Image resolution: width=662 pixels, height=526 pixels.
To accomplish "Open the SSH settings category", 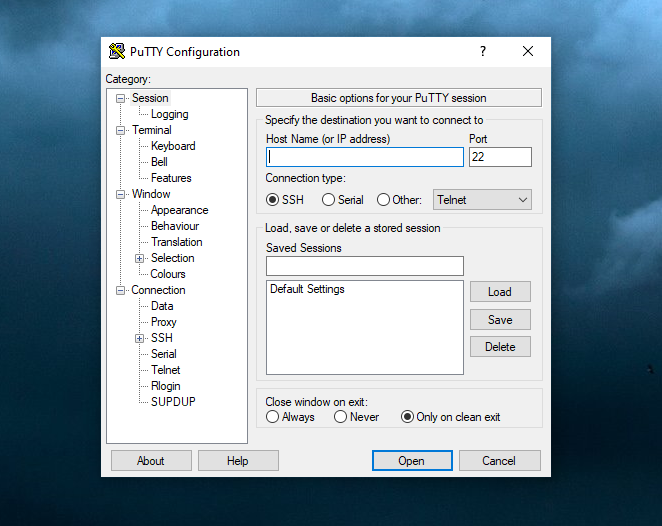I will [162, 338].
